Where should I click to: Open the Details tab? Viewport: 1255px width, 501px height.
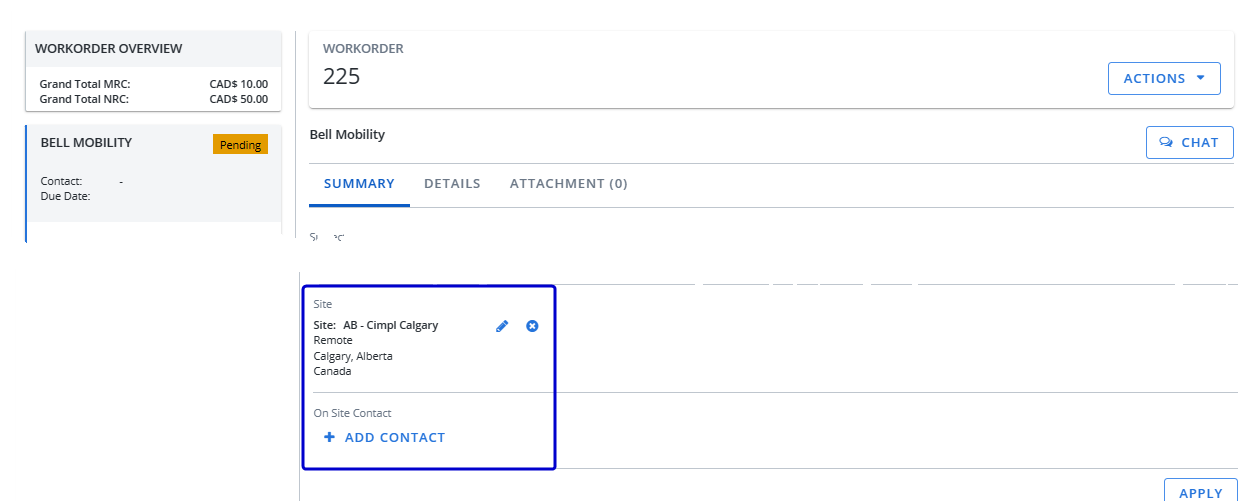tap(452, 184)
